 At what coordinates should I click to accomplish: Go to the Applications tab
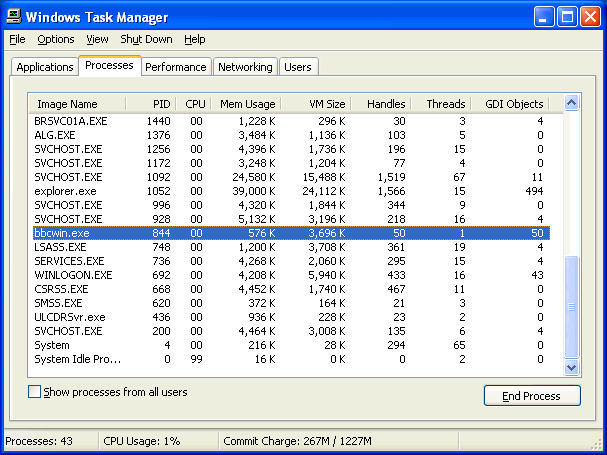[45, 67]
